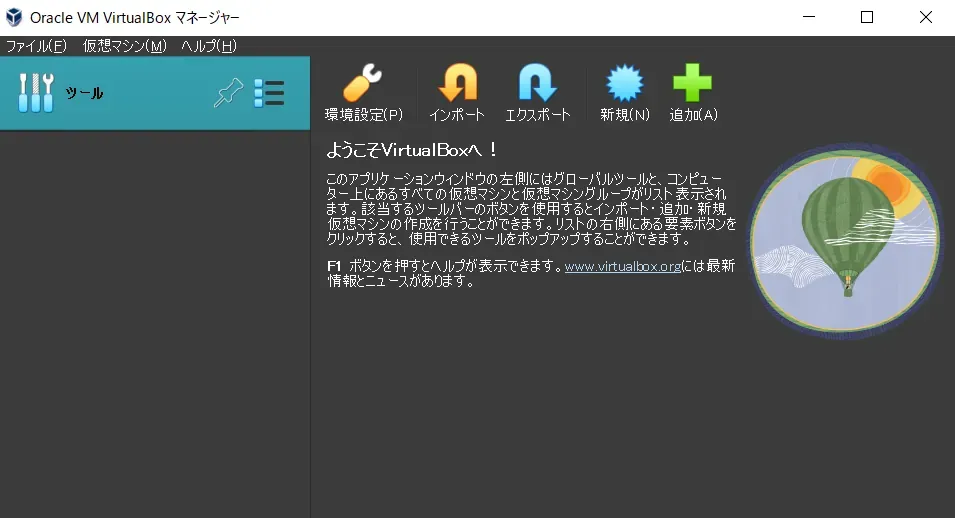Screen dimensions: 955x518
Task: Click the Import (インポート) appliance icon
Action: 457,85
